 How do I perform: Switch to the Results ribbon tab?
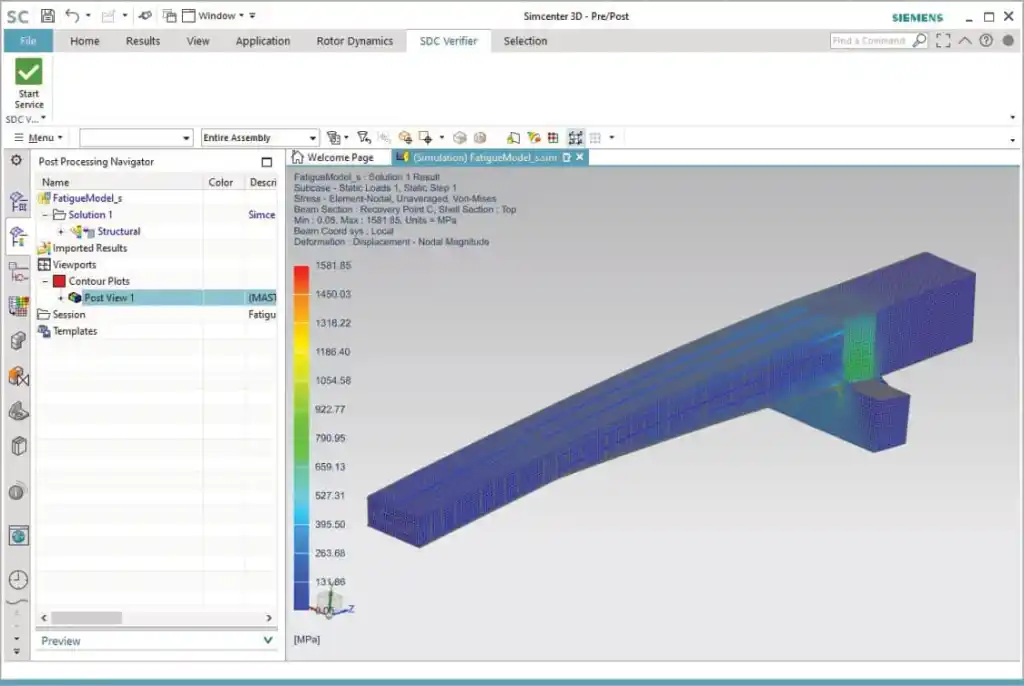coord(142,41)
